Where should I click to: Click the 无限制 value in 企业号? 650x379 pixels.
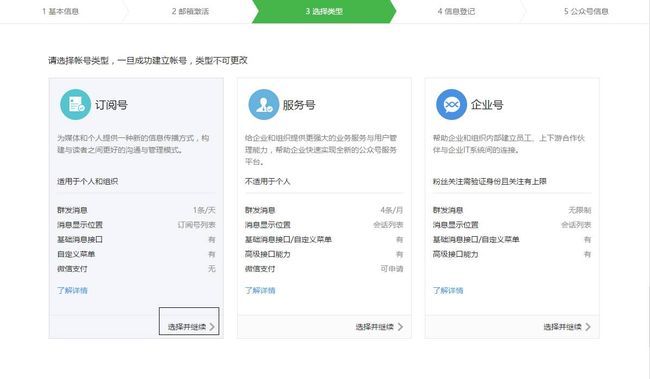[580, 210]
